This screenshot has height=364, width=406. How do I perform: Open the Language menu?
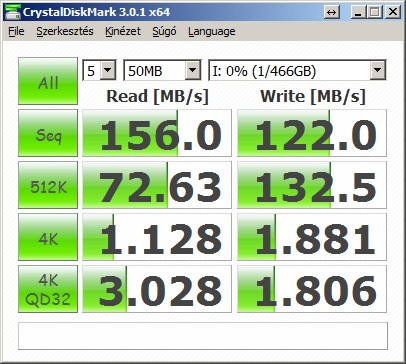point(212,31)
